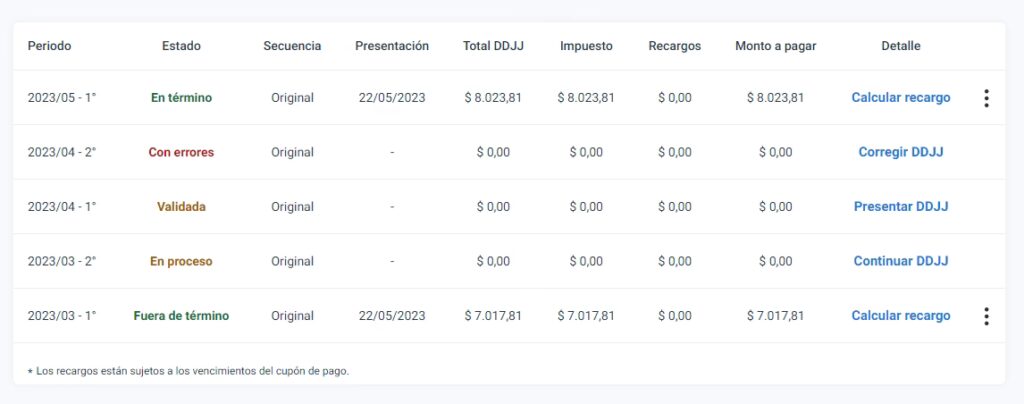Open three-dot menu for 2023/05 - 1° row
The height and width of the screenshot is (404, 1024).
coord(986,98)
